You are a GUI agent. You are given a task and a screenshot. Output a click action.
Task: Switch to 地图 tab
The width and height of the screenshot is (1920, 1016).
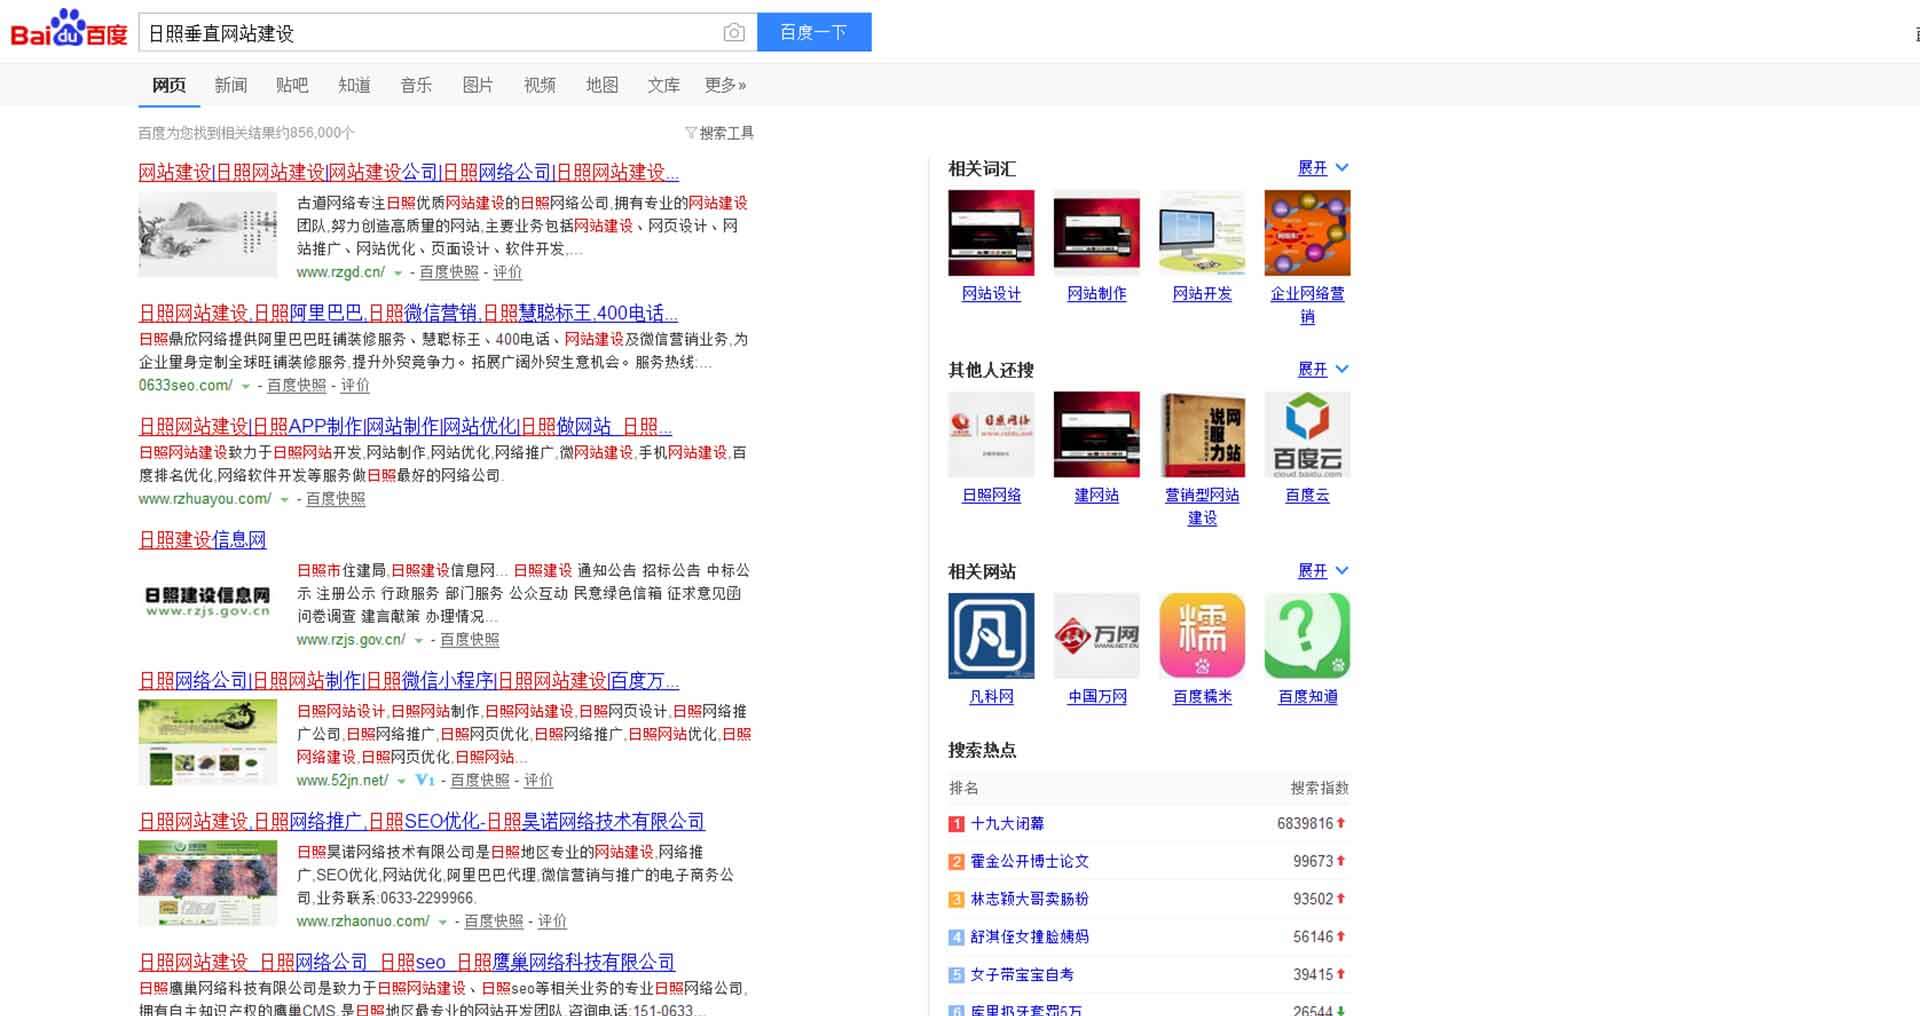[x=602, y=85]
